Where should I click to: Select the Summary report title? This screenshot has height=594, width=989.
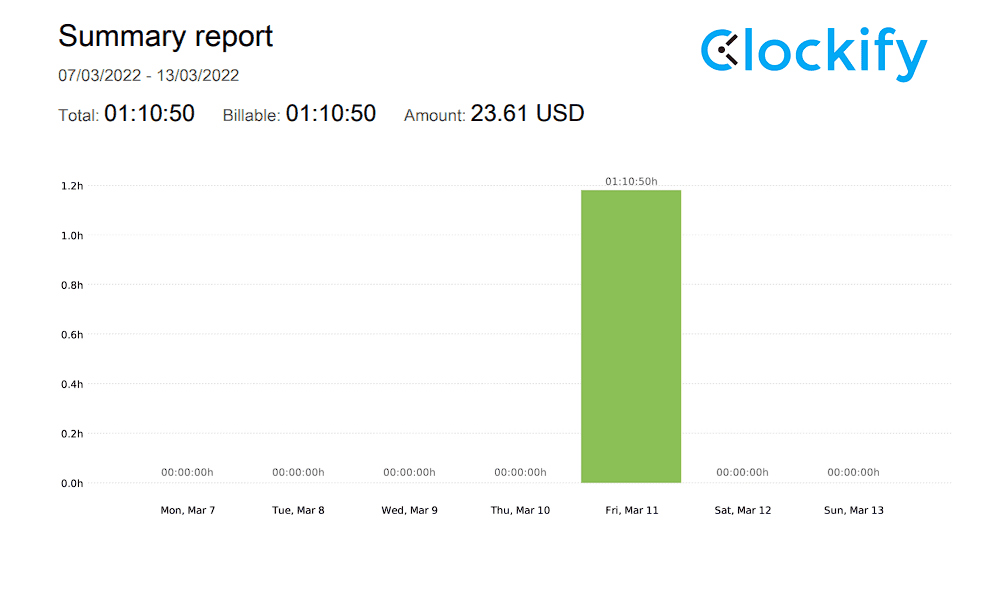(166, 37)
